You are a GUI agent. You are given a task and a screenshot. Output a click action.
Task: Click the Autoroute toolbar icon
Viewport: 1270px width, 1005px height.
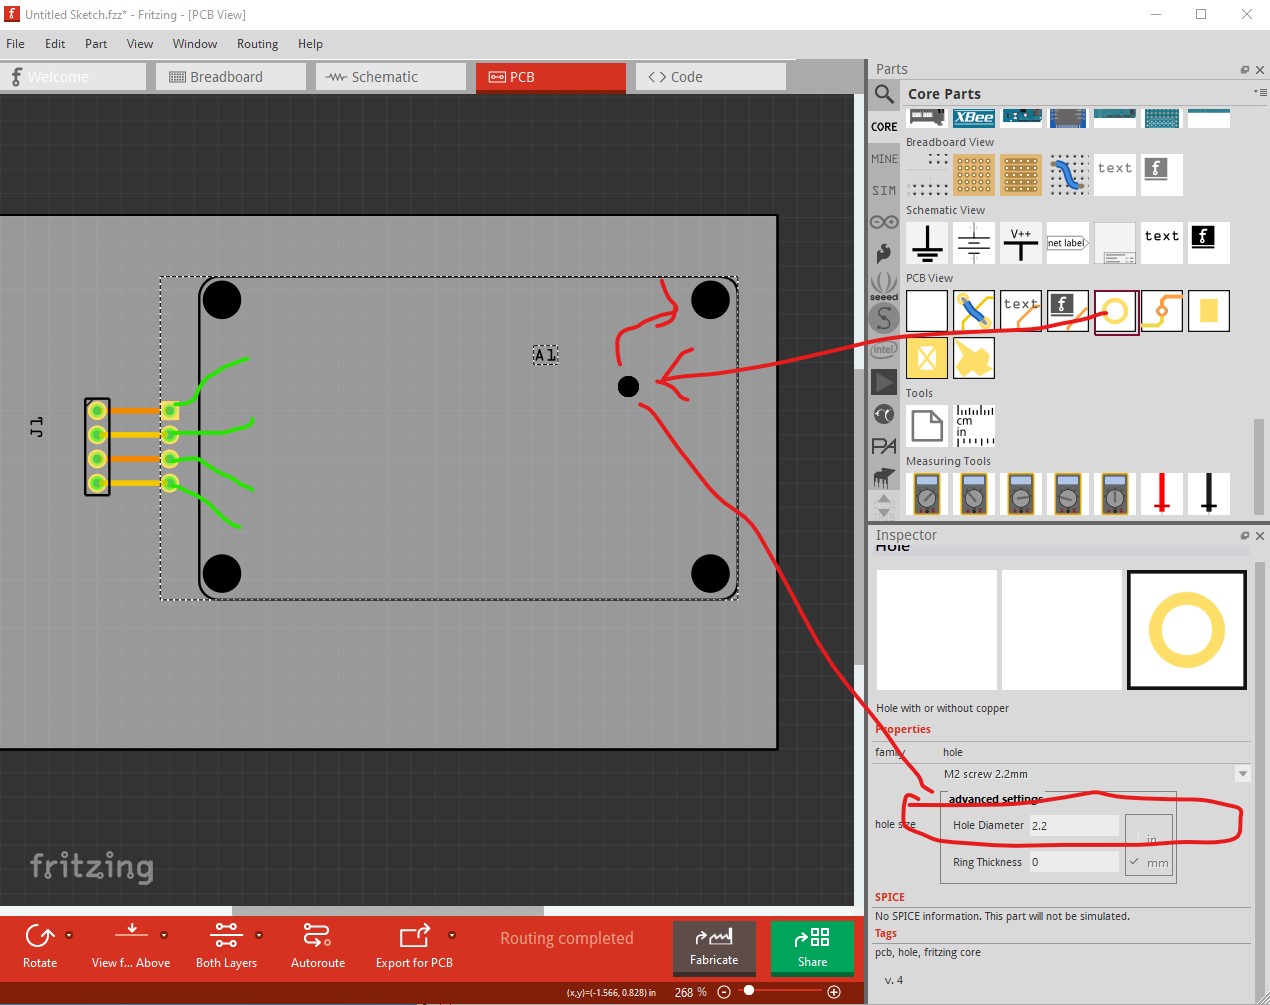(317, 945)
